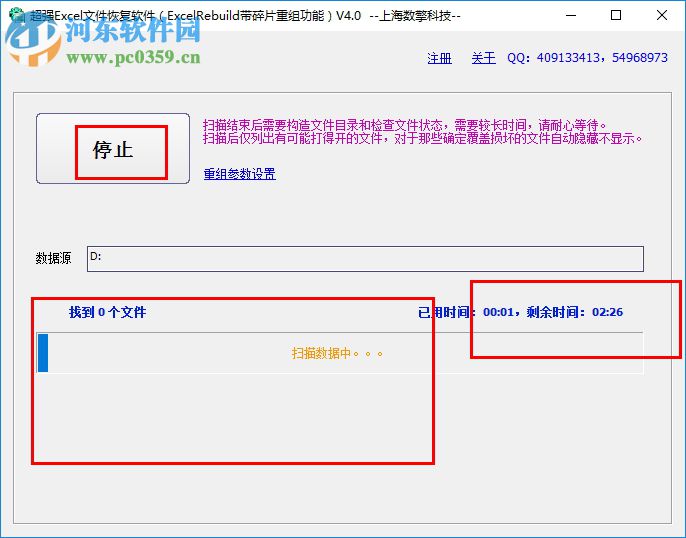Maximize the ExcelRebuild window
Screen dimensions: 686x538
pyautogui.click(x=616, y=15)
